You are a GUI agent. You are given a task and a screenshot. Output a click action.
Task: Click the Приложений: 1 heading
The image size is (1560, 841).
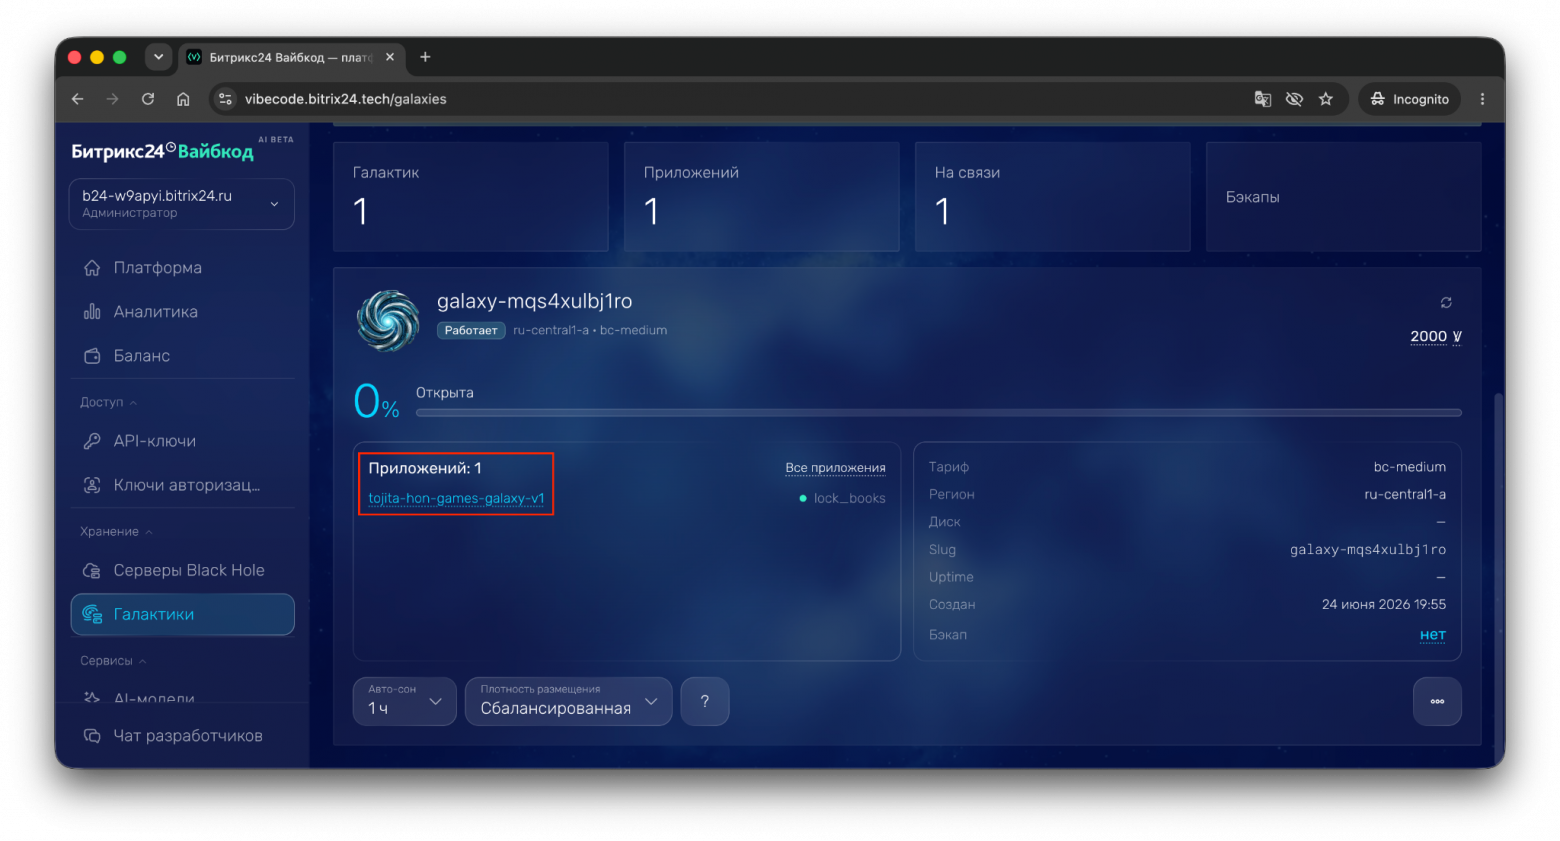coord(425,468)
